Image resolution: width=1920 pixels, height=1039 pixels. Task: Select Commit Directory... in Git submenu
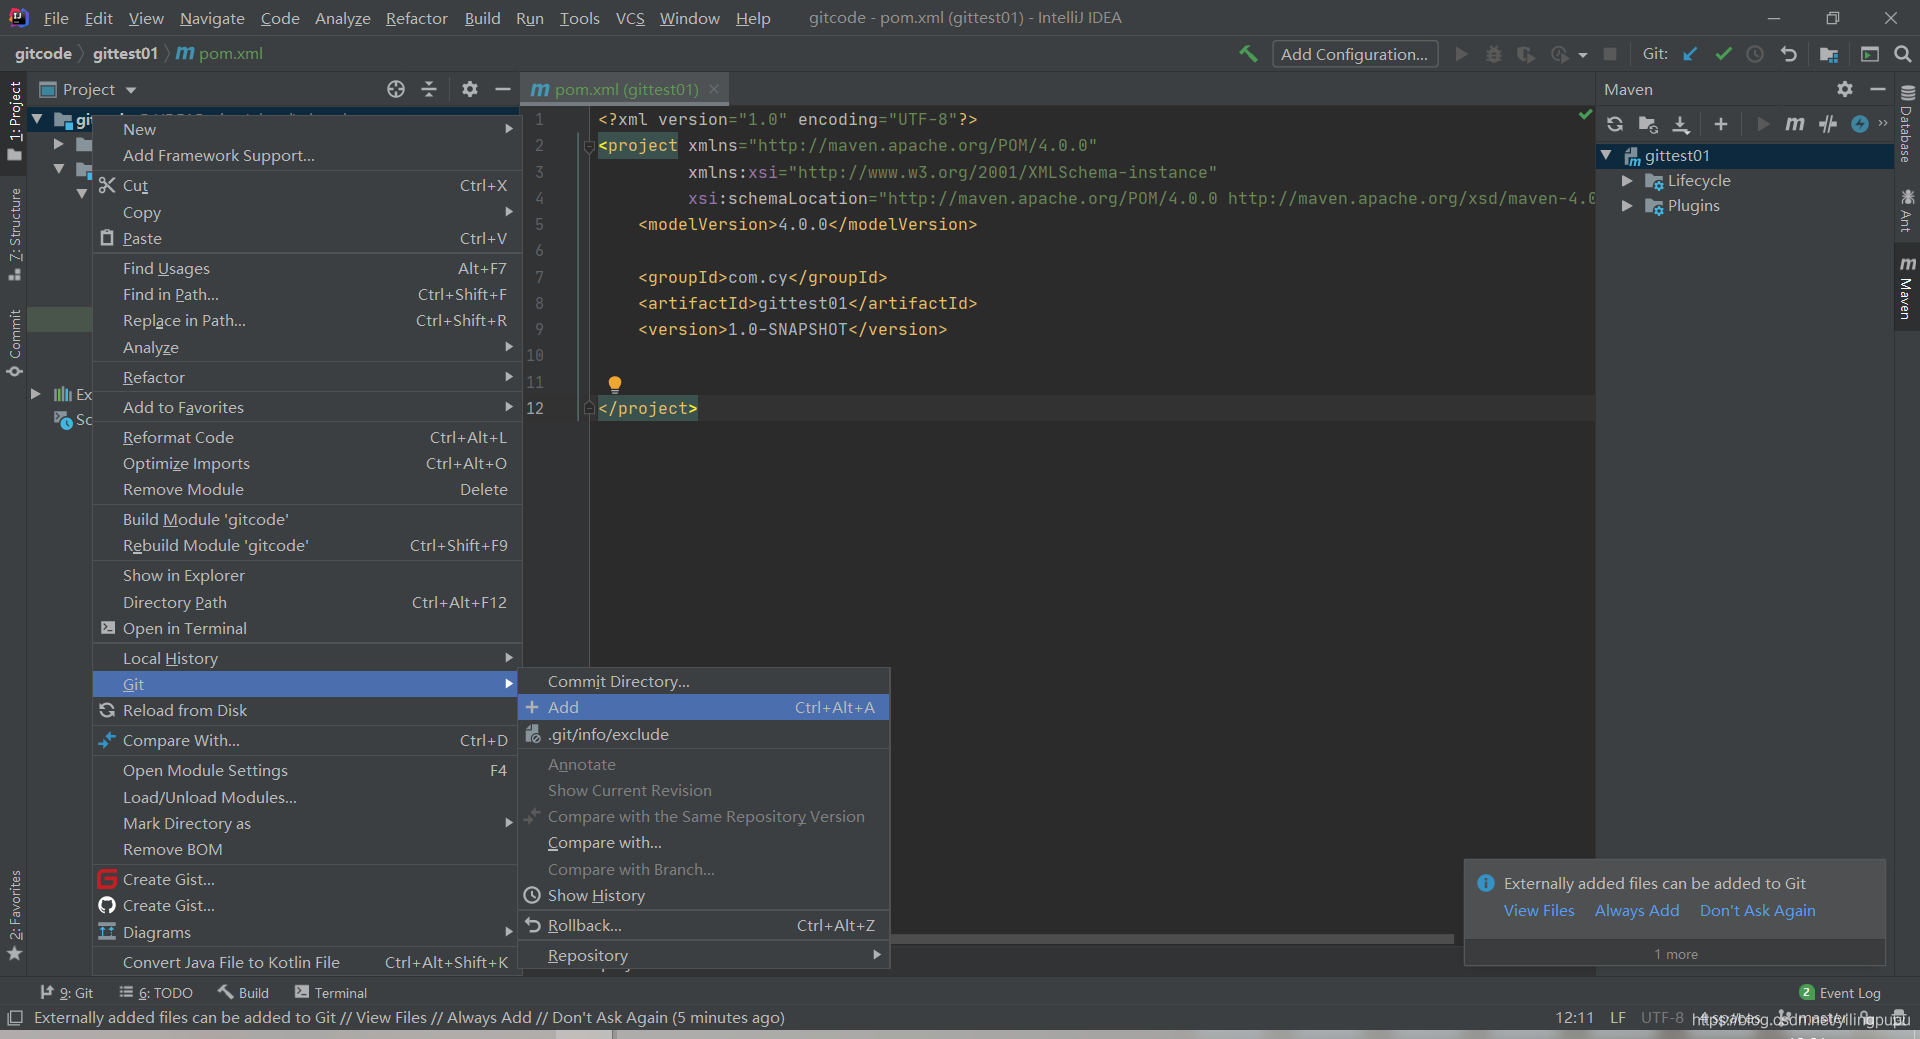point(704,682)
